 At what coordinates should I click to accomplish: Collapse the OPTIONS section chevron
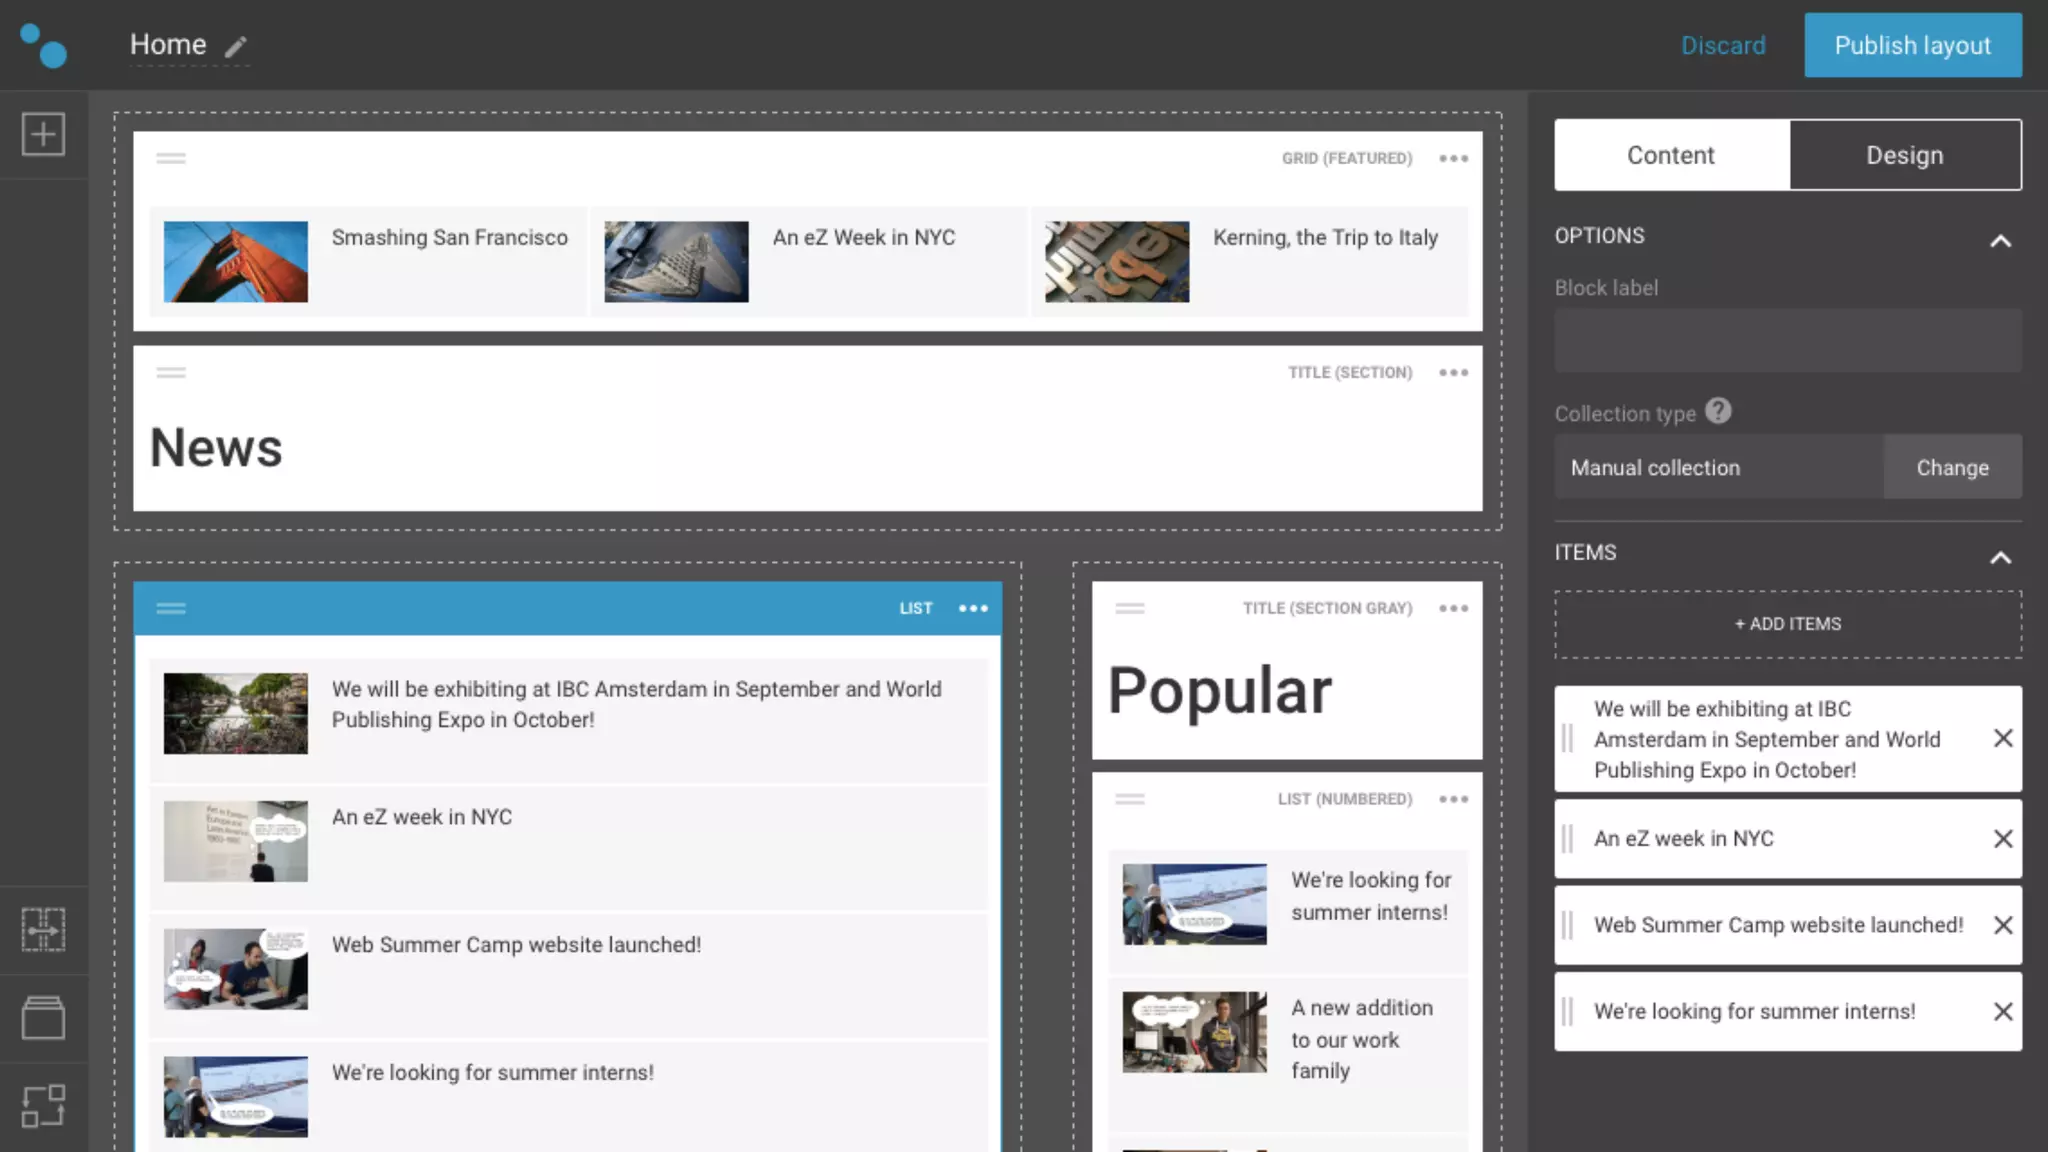[2000, 241]
